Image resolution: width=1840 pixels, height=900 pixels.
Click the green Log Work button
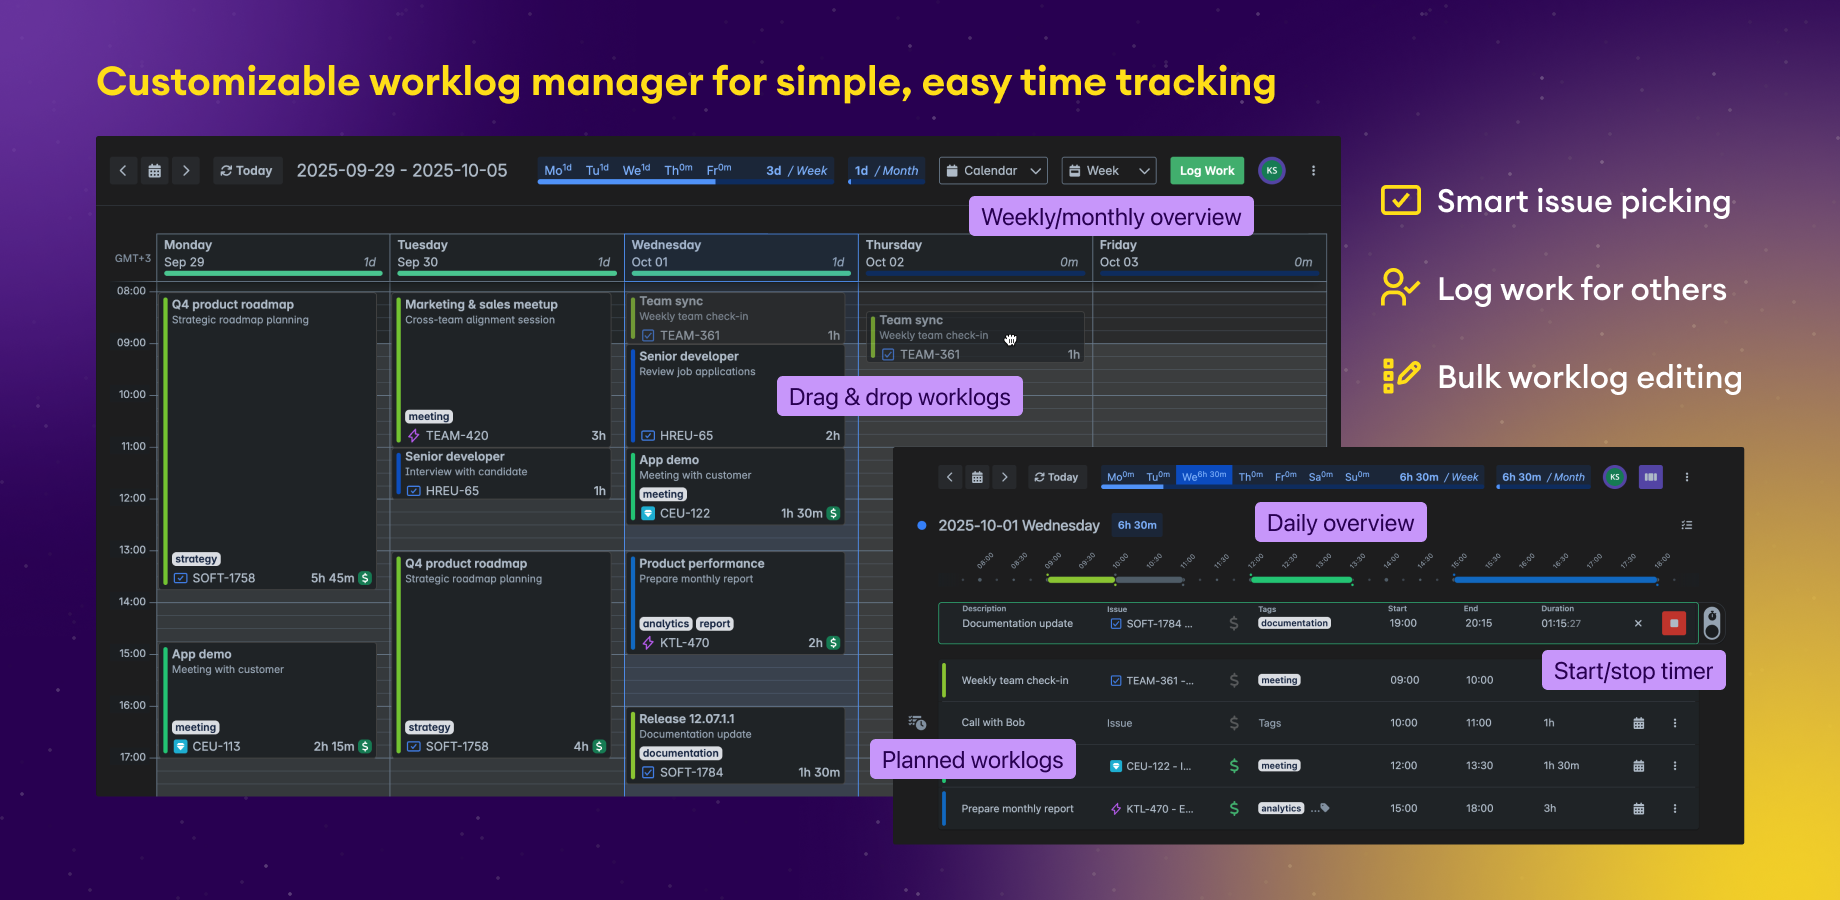(1207, 171)
